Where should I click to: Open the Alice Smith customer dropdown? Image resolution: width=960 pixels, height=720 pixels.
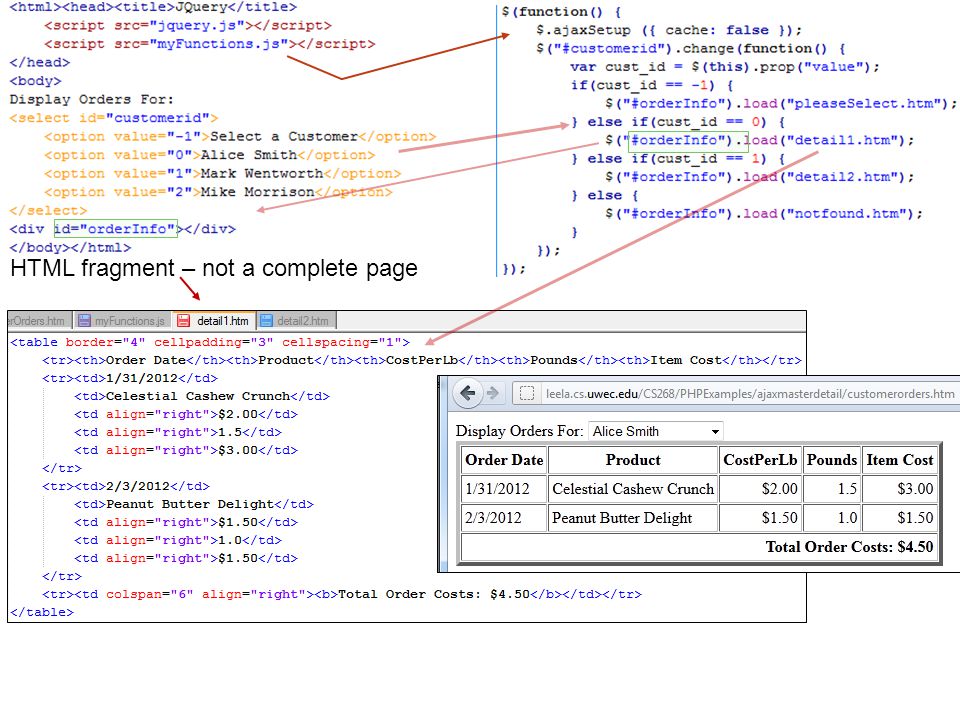click(655, 431)
